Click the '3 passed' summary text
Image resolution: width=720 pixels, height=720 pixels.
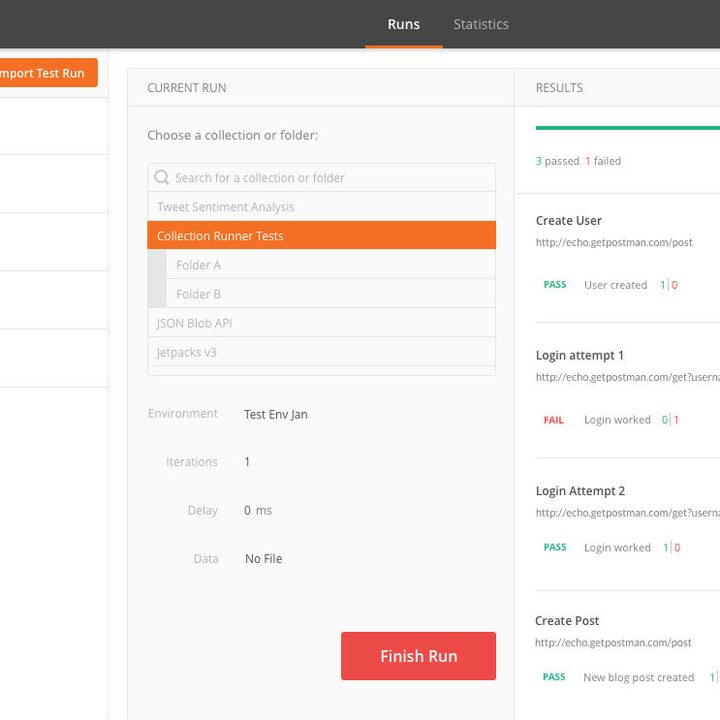pos(558,161)
